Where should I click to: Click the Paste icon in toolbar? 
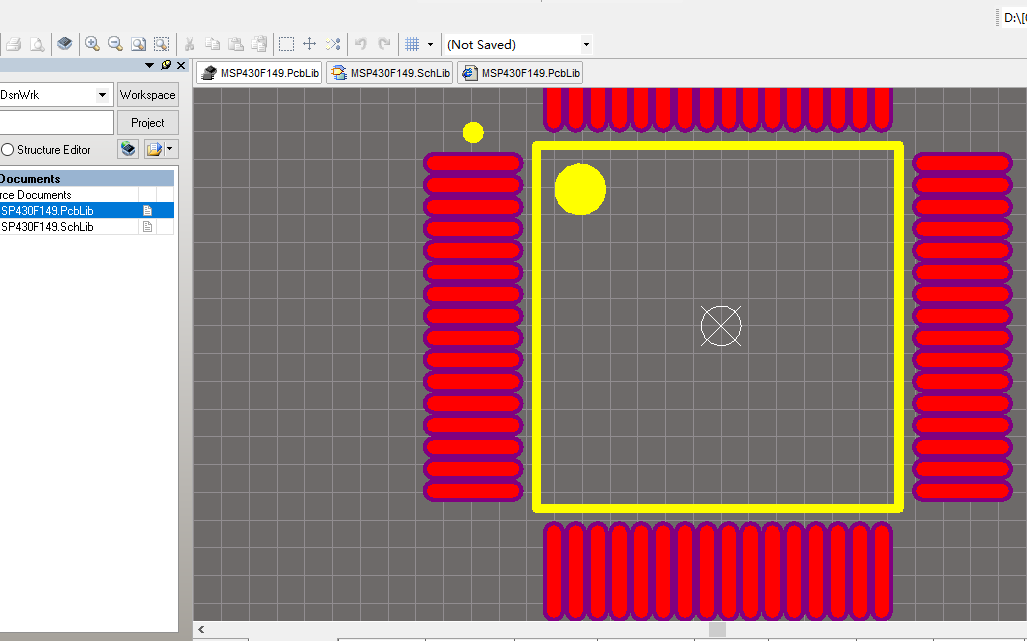click(236, 44)
